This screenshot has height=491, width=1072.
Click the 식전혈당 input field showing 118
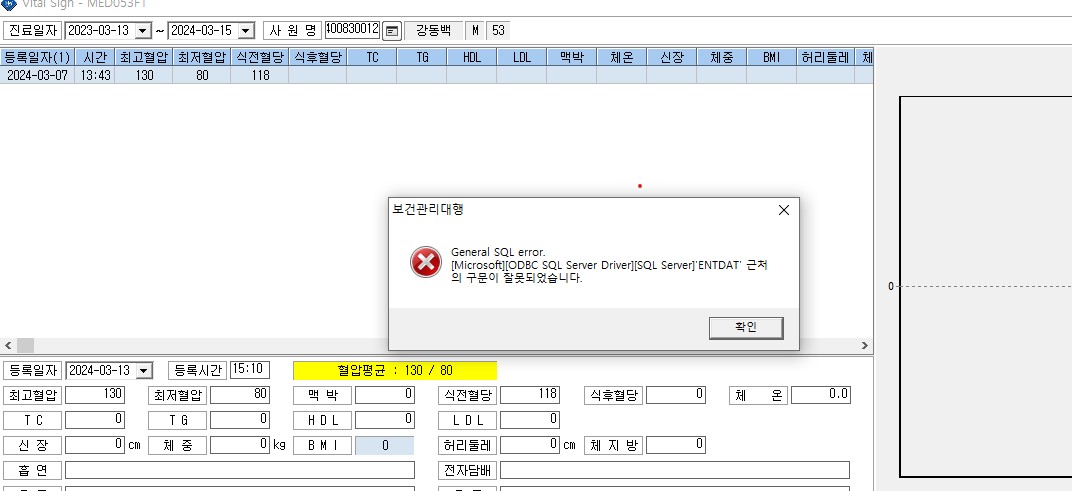point(530,395)
